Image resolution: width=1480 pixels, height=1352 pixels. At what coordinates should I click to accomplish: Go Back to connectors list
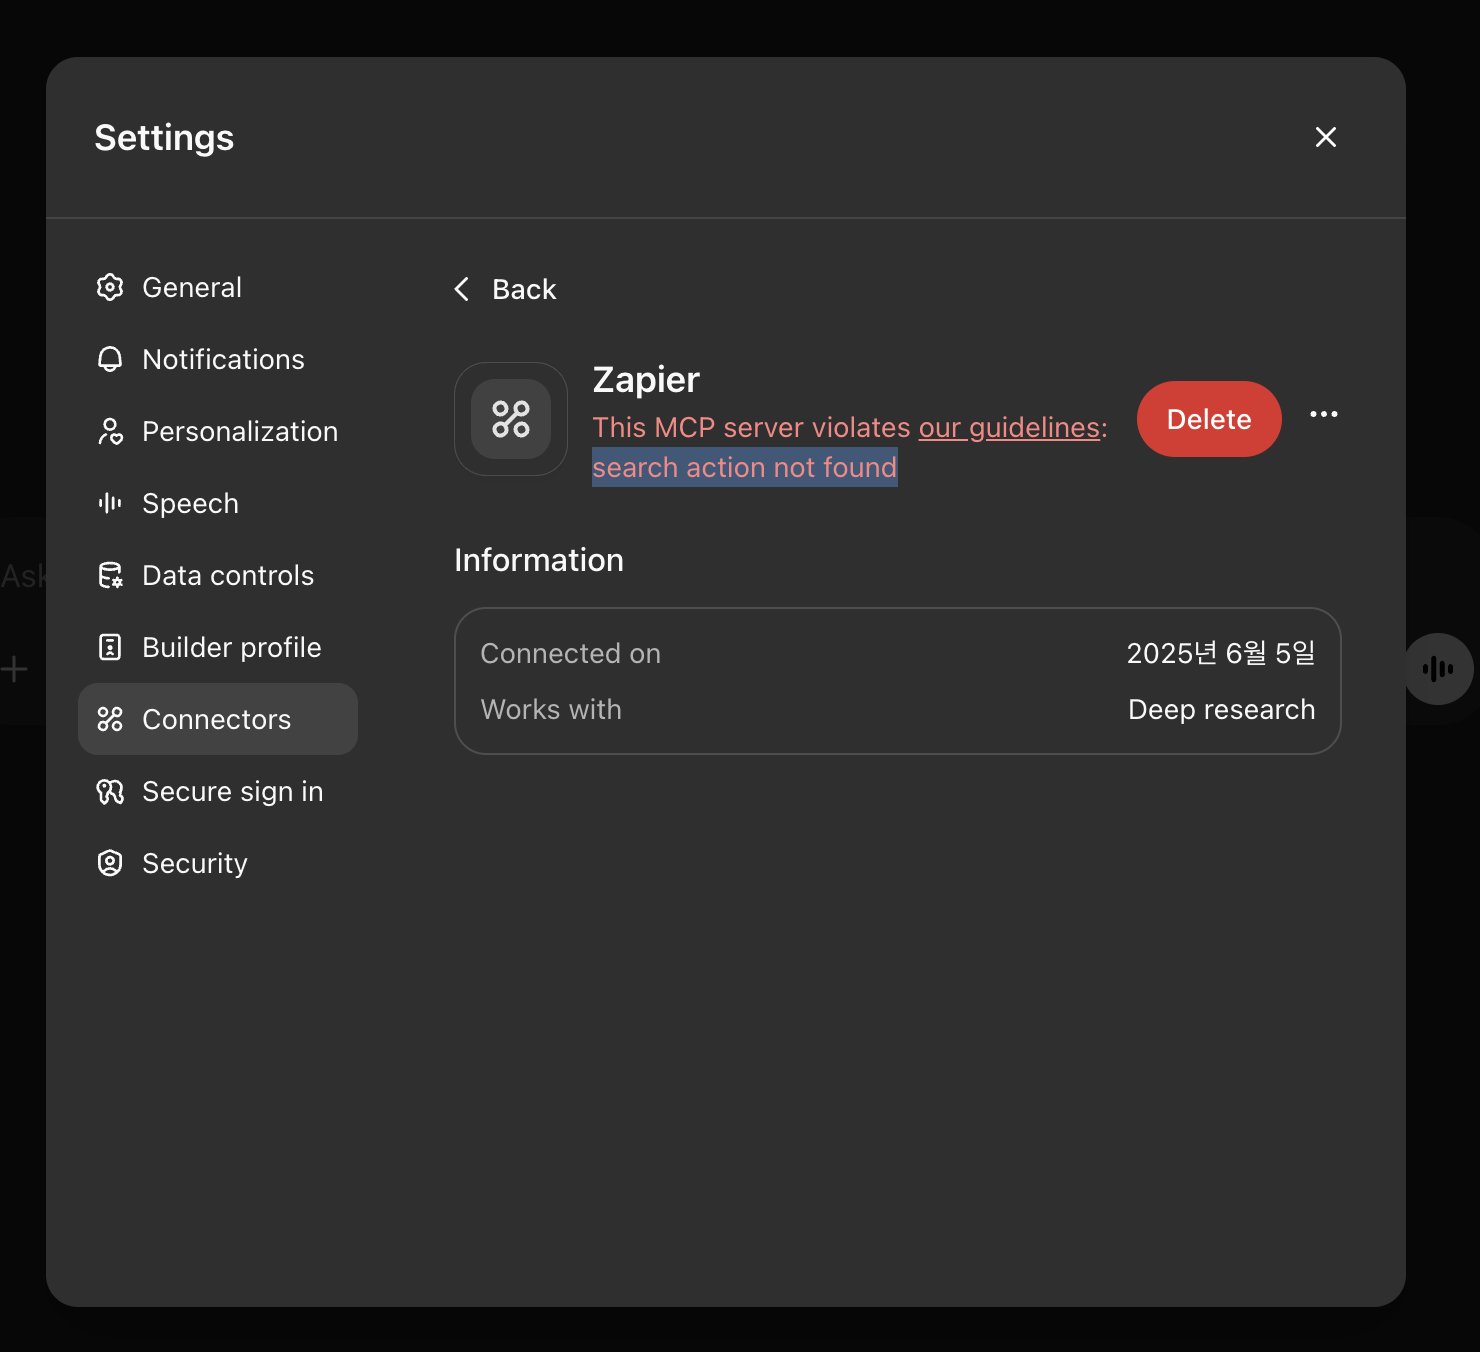pyautogui.click(x=504, y=290)
